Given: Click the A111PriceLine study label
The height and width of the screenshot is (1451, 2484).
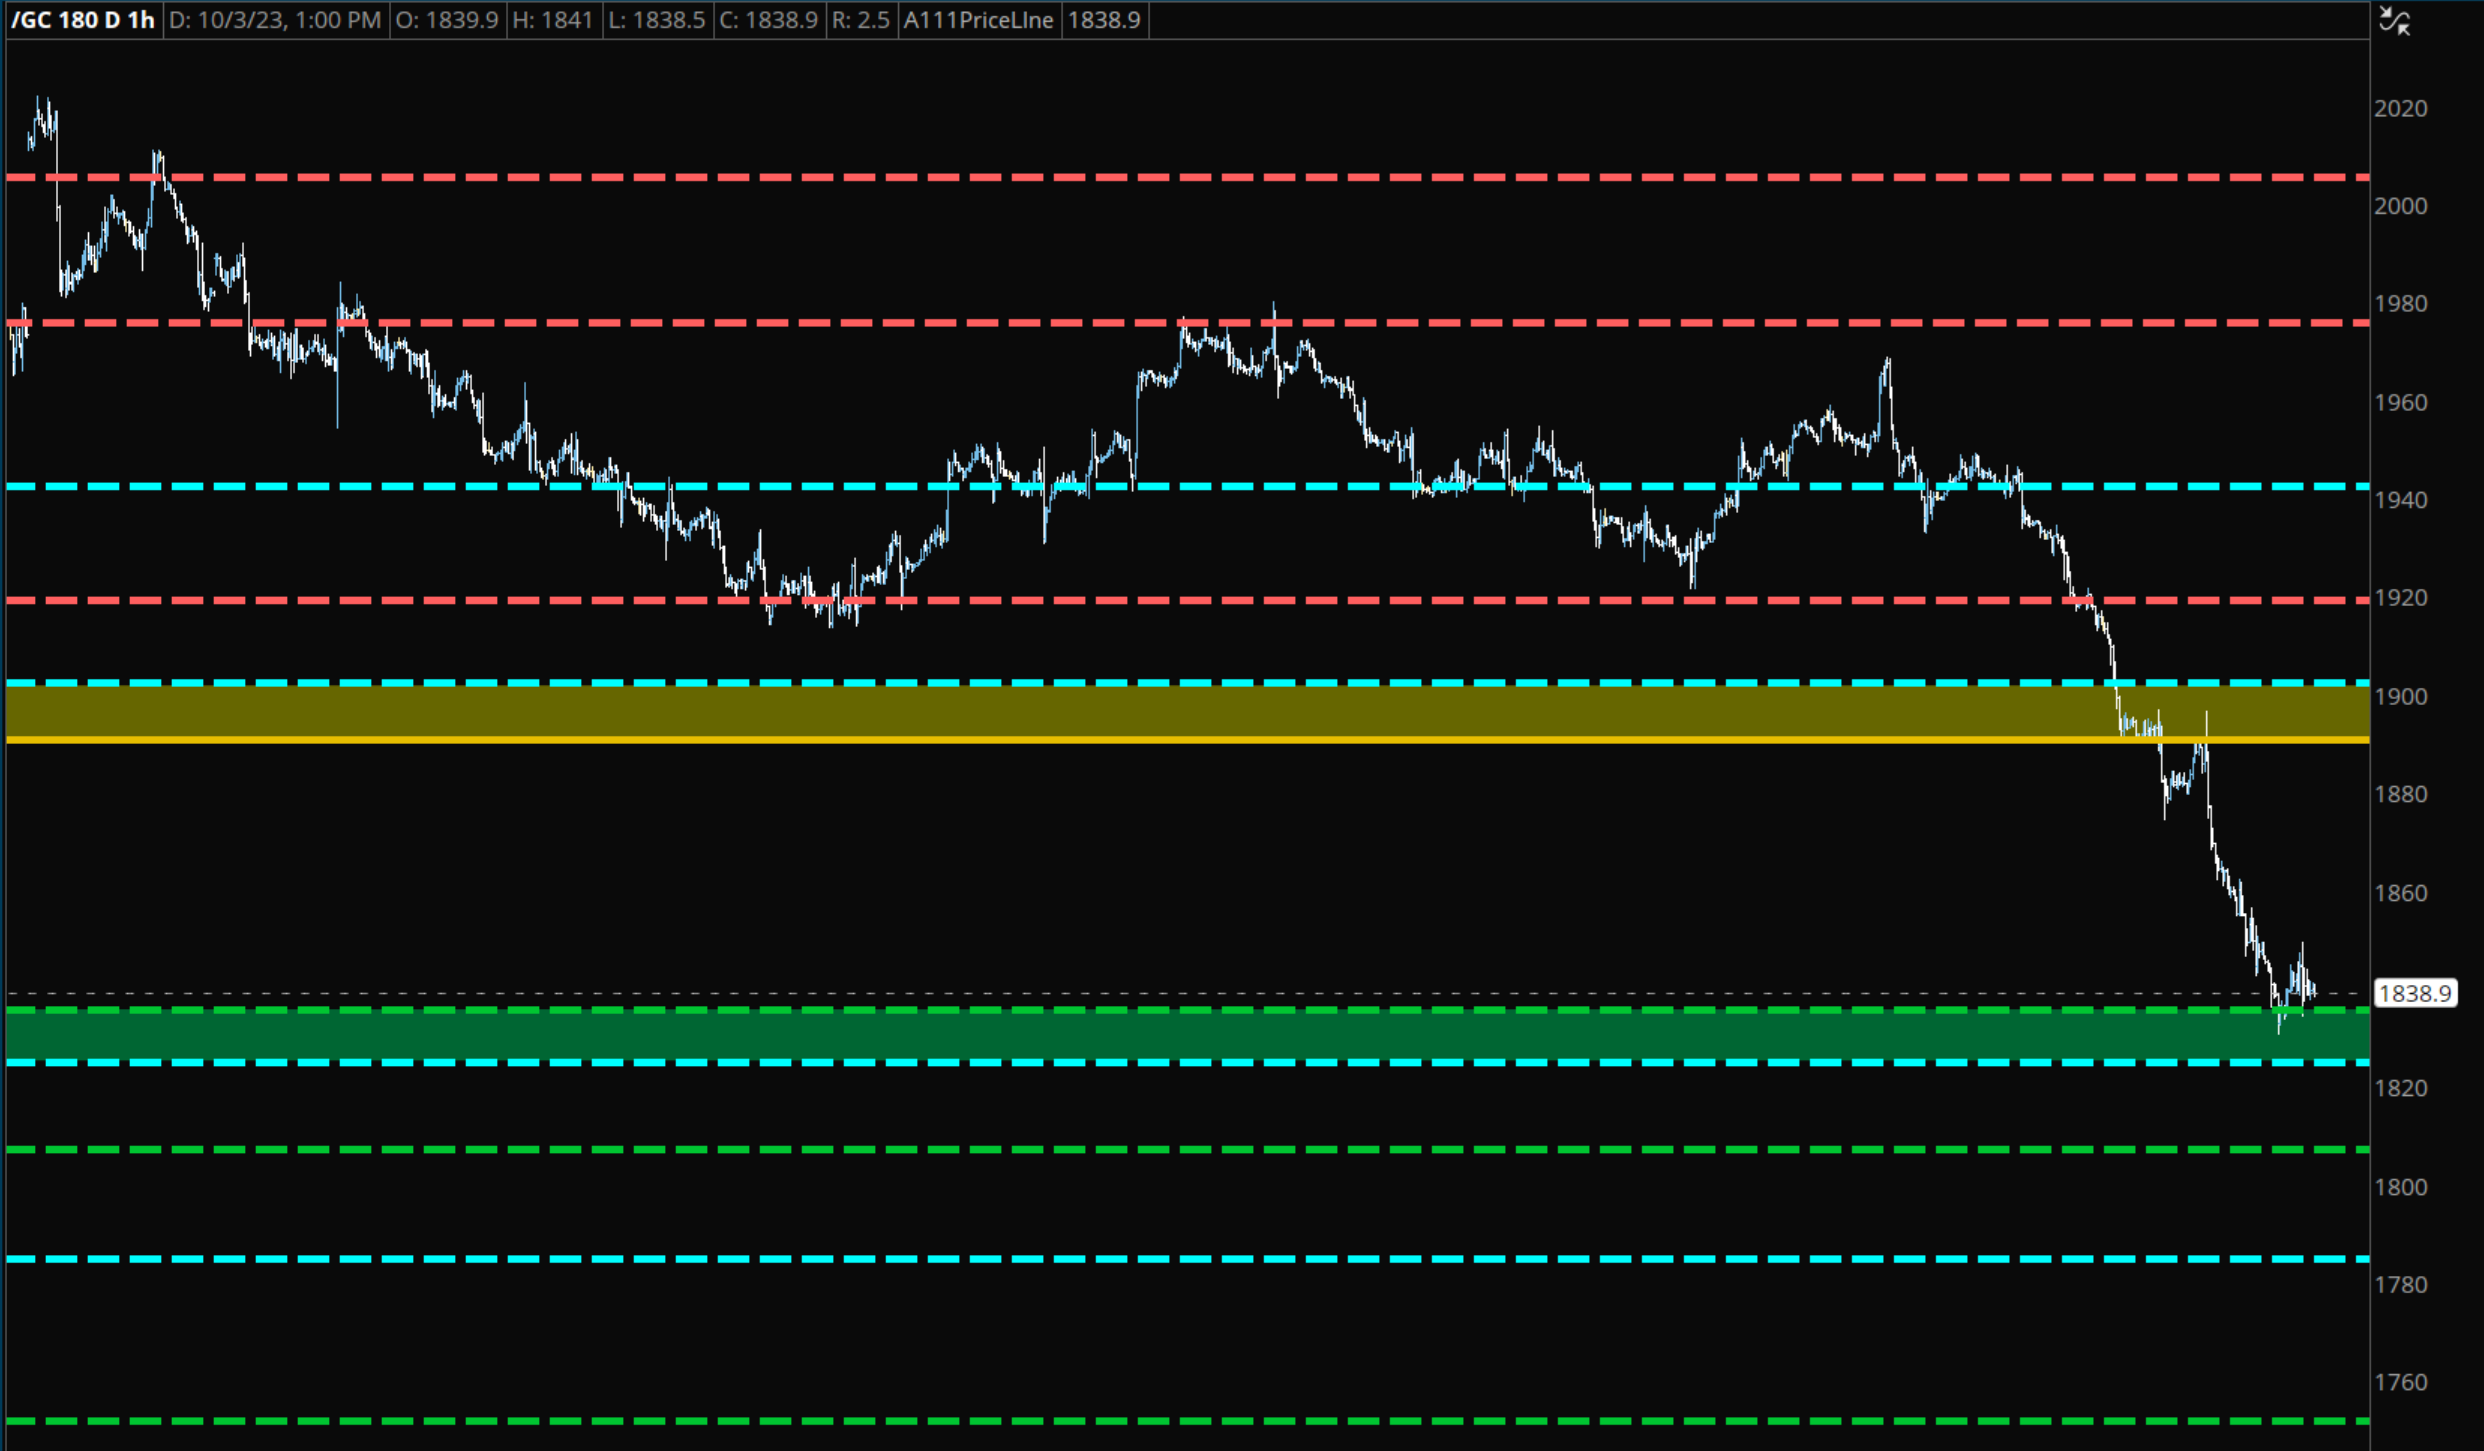Looking at the screenshot, I should 977,20.
